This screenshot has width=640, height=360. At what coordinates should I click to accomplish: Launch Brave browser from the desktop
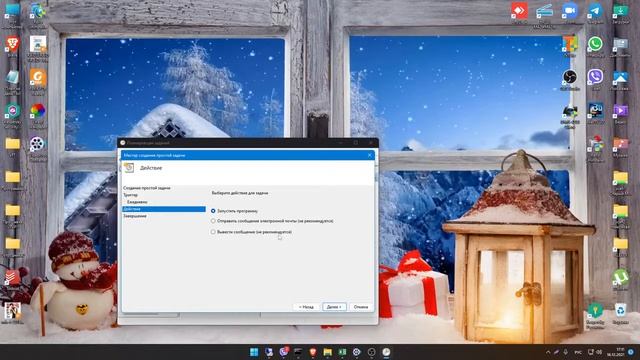tap(12, 44)
